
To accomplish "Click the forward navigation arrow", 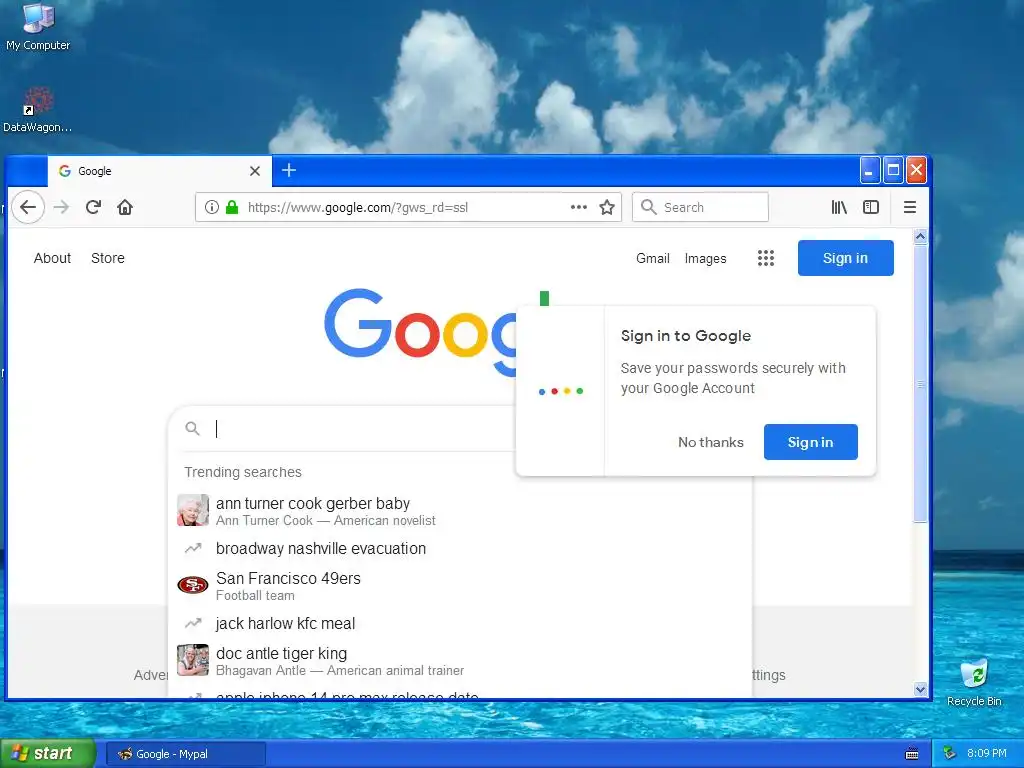I will tap(61, 207).
